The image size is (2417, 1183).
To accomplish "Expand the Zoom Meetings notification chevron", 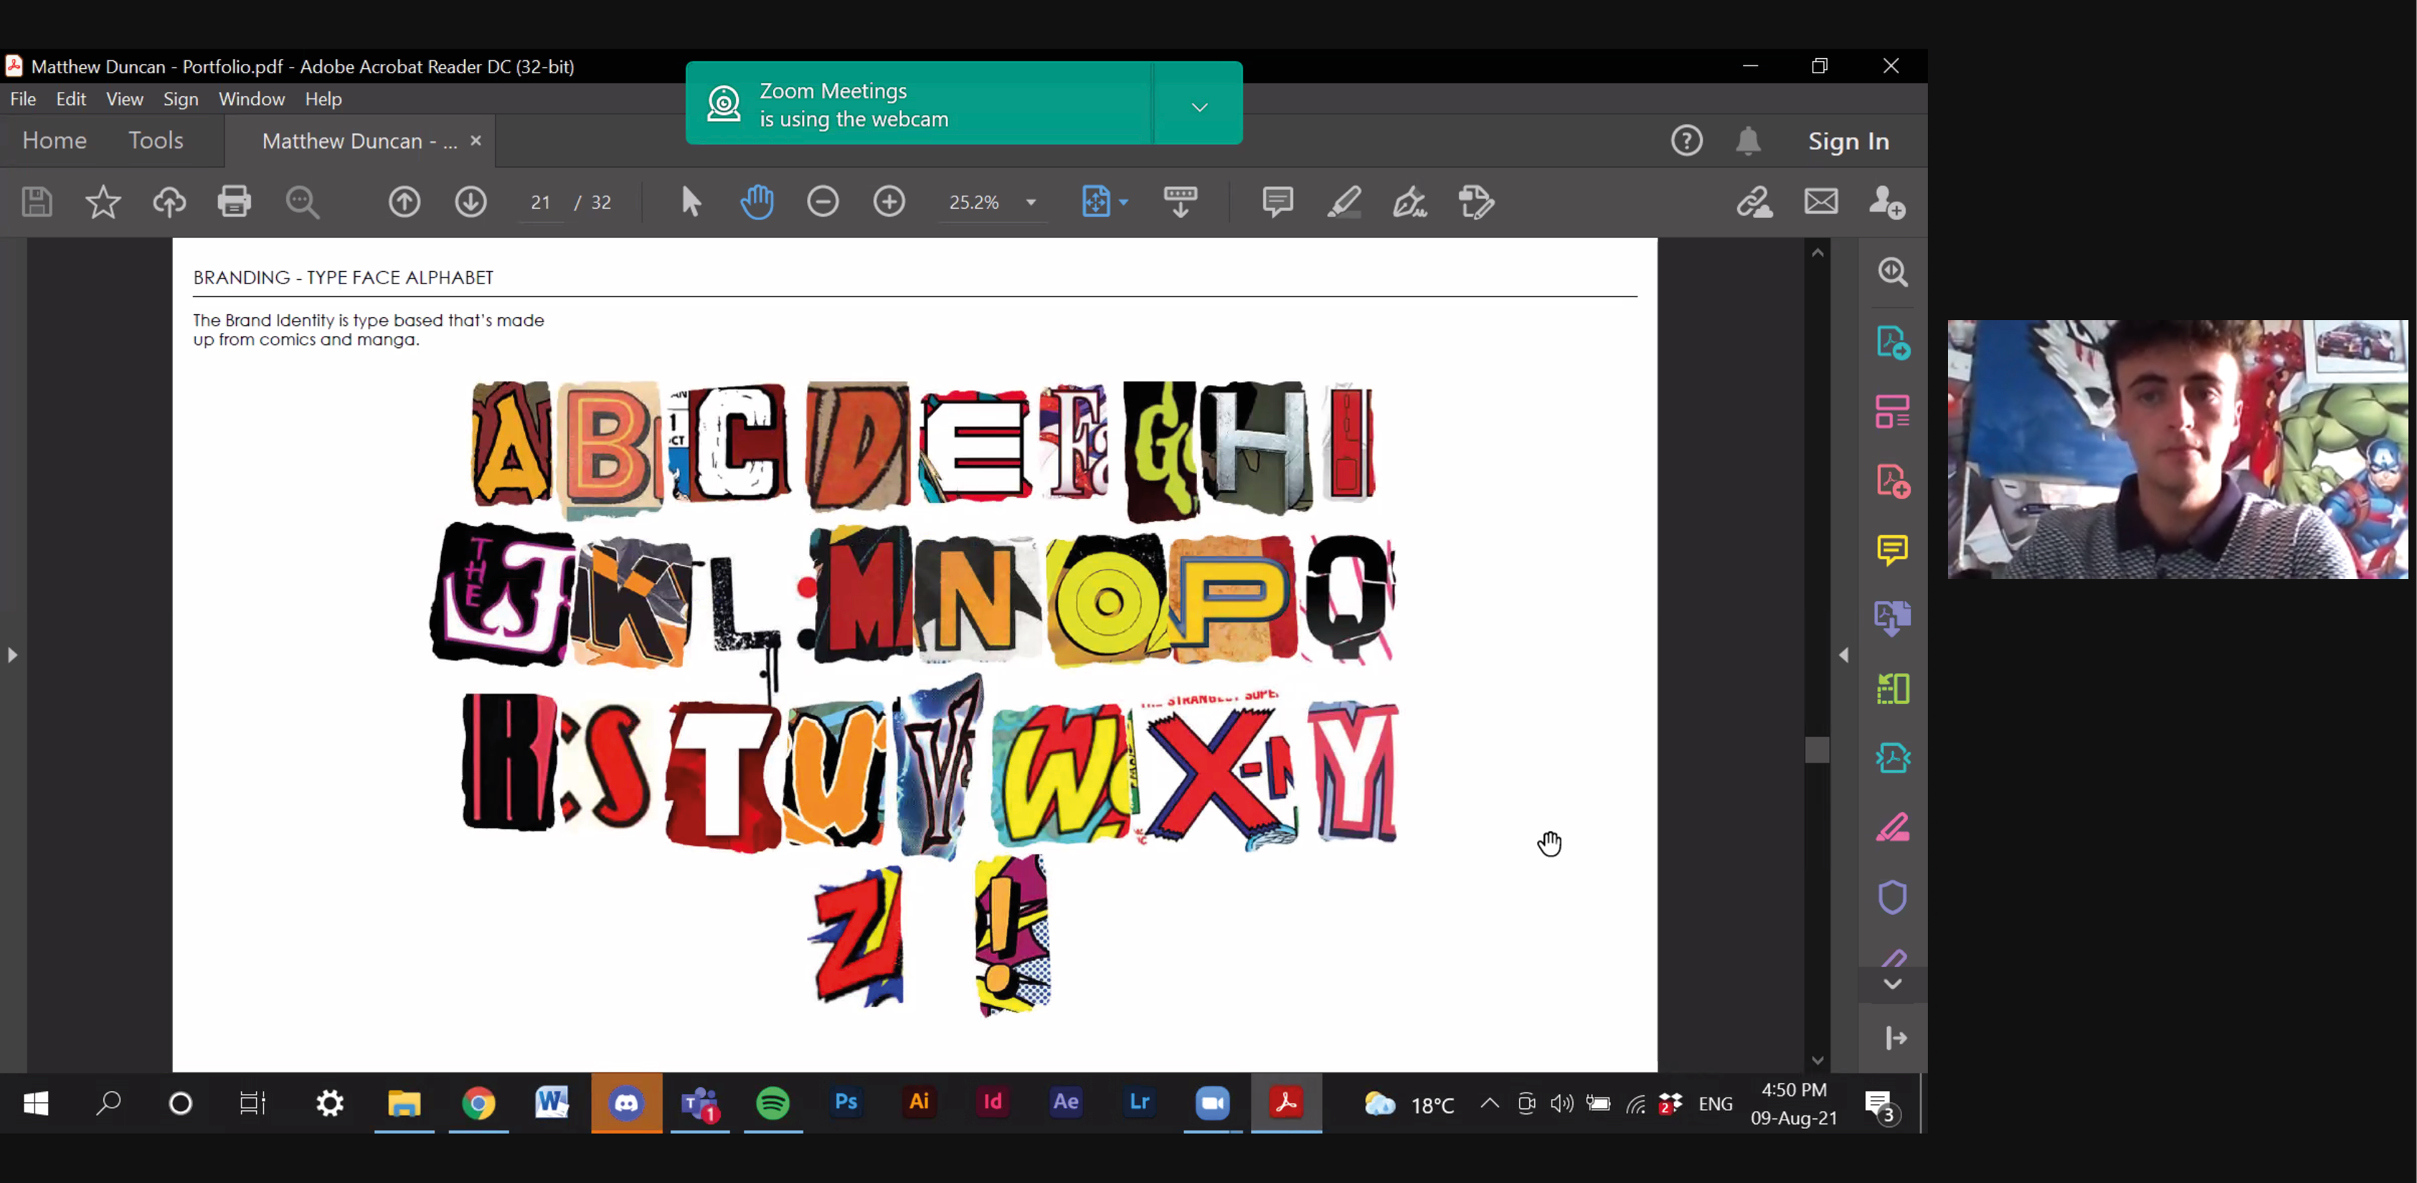I will [1199, 106].
